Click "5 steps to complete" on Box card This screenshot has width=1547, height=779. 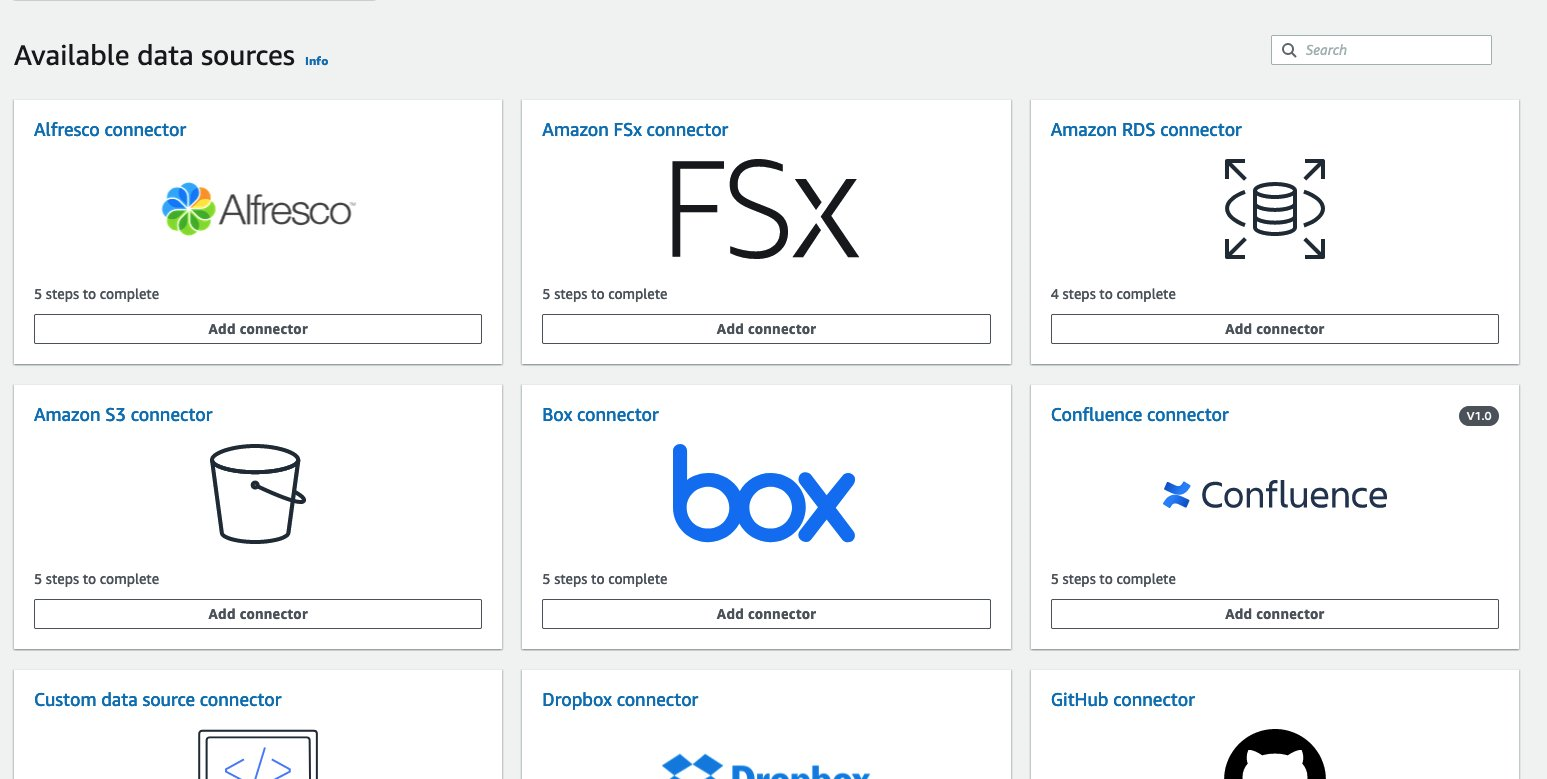pos(604,579)
